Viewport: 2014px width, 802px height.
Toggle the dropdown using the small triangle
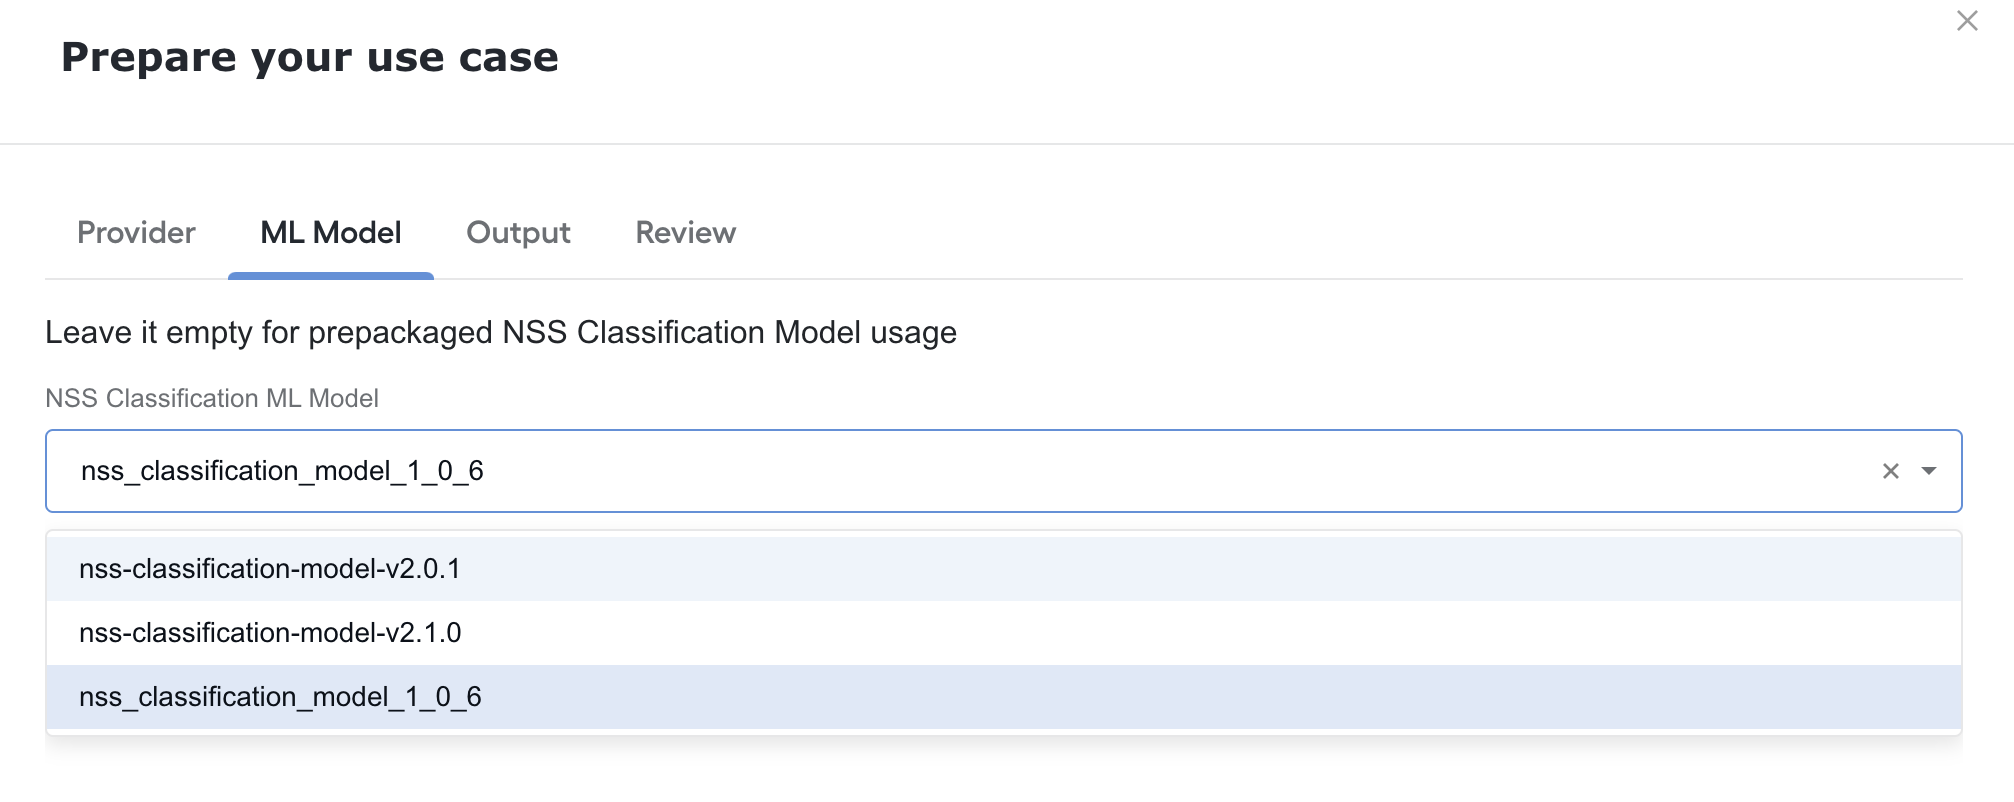click(1929, 471)
